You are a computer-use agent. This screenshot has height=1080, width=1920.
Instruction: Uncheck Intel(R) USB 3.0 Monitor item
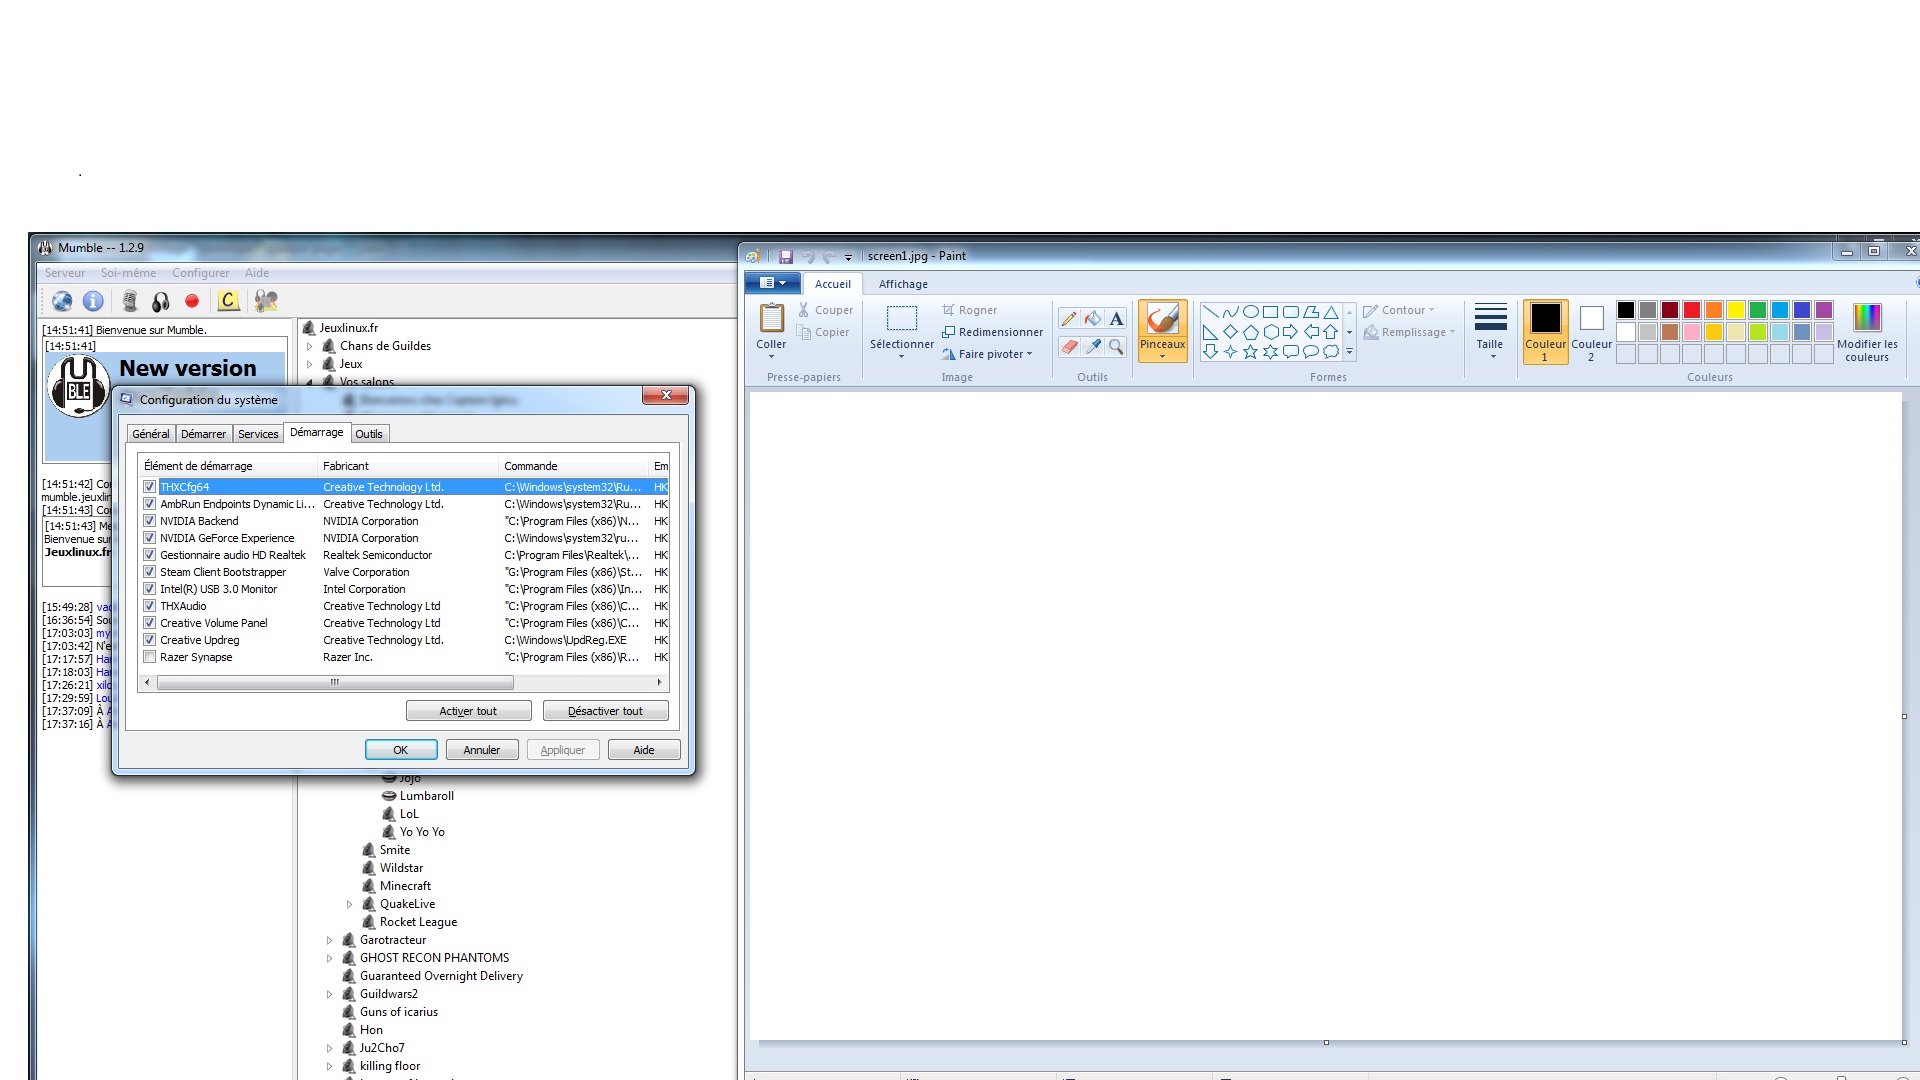pos(150,589)
